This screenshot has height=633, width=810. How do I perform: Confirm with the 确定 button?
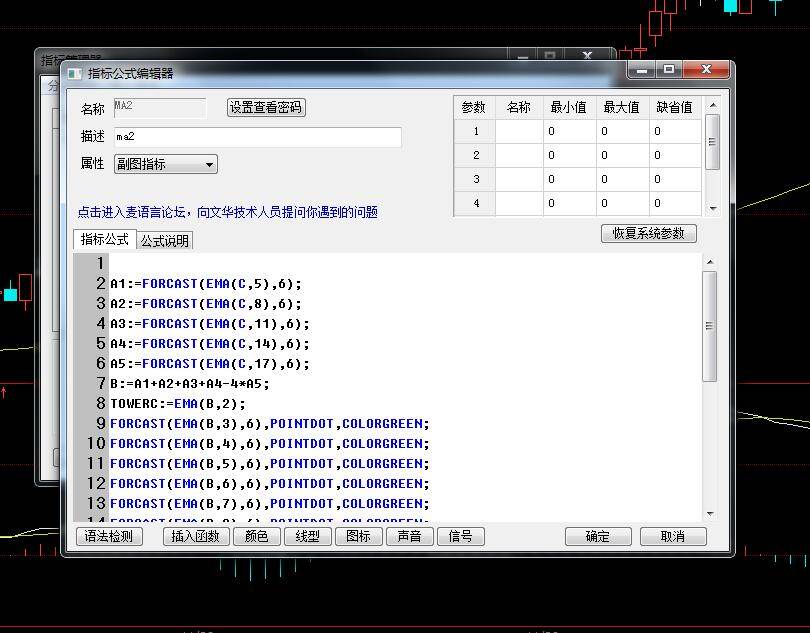[598, 536]
